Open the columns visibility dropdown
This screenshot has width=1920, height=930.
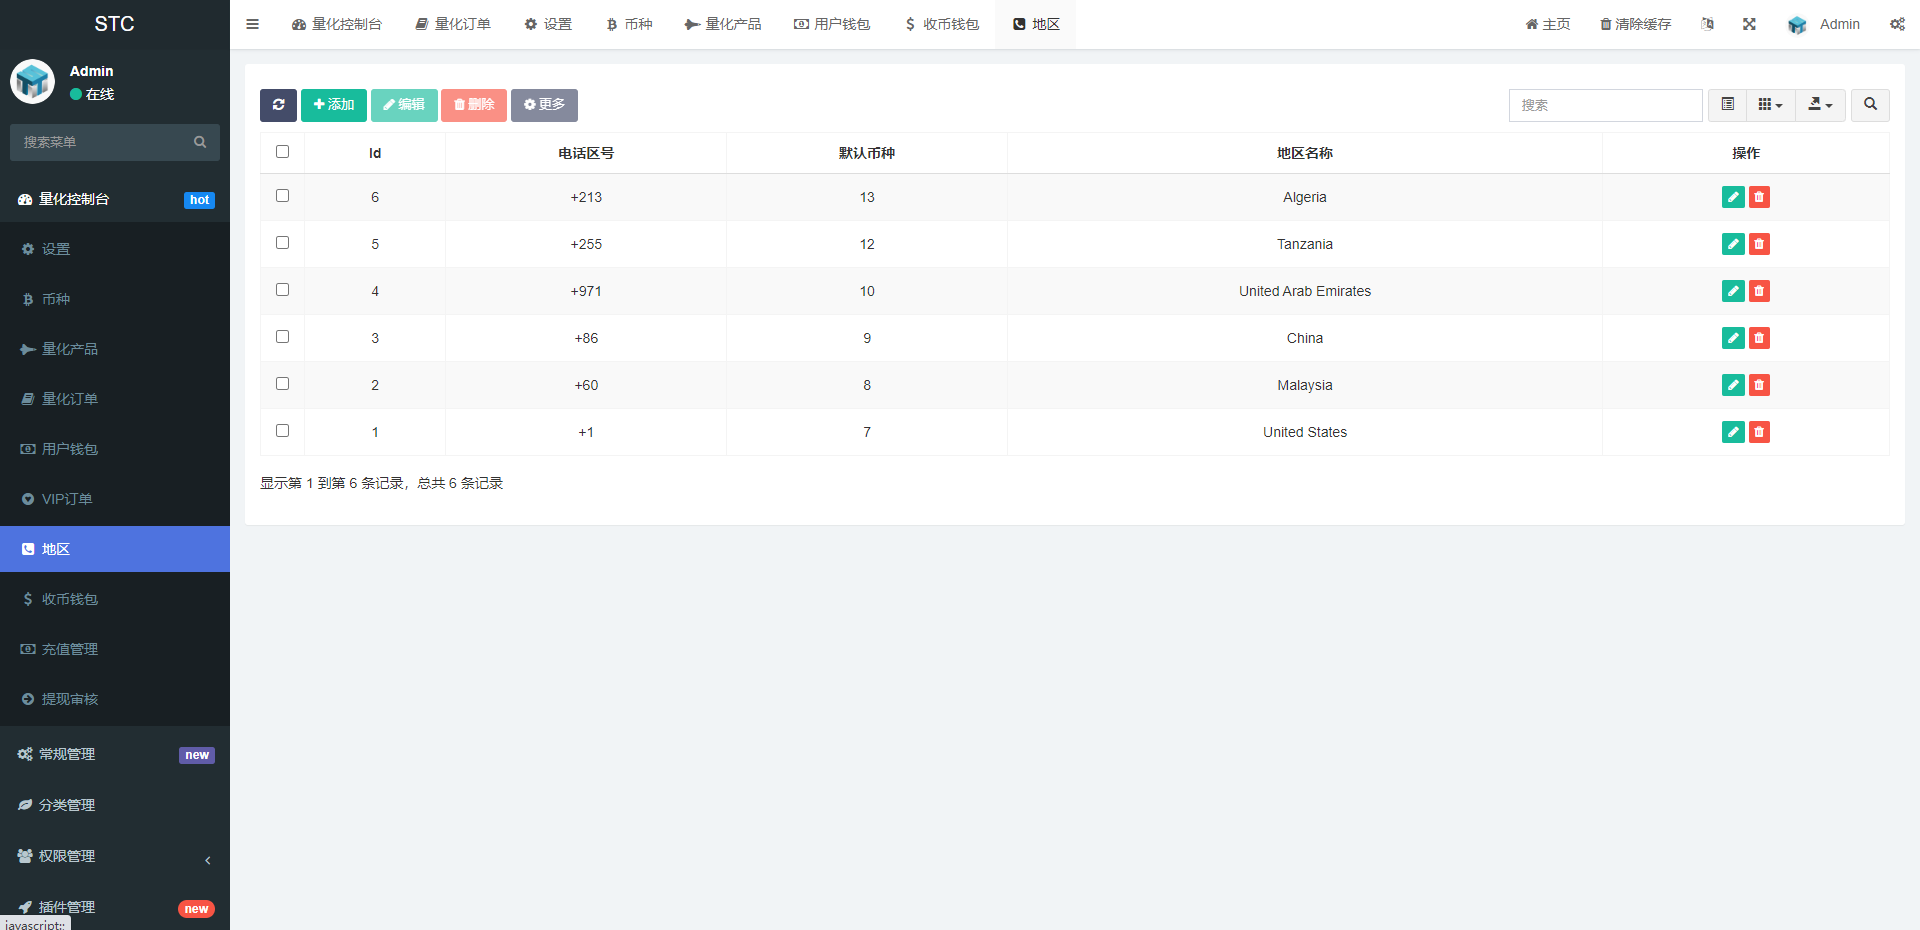coord(1770,105)
